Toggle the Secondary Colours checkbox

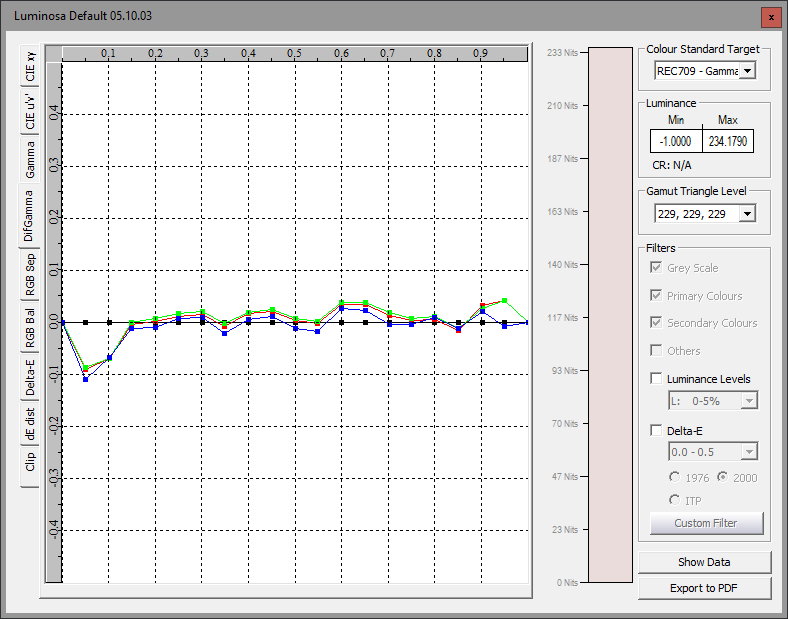656,322
